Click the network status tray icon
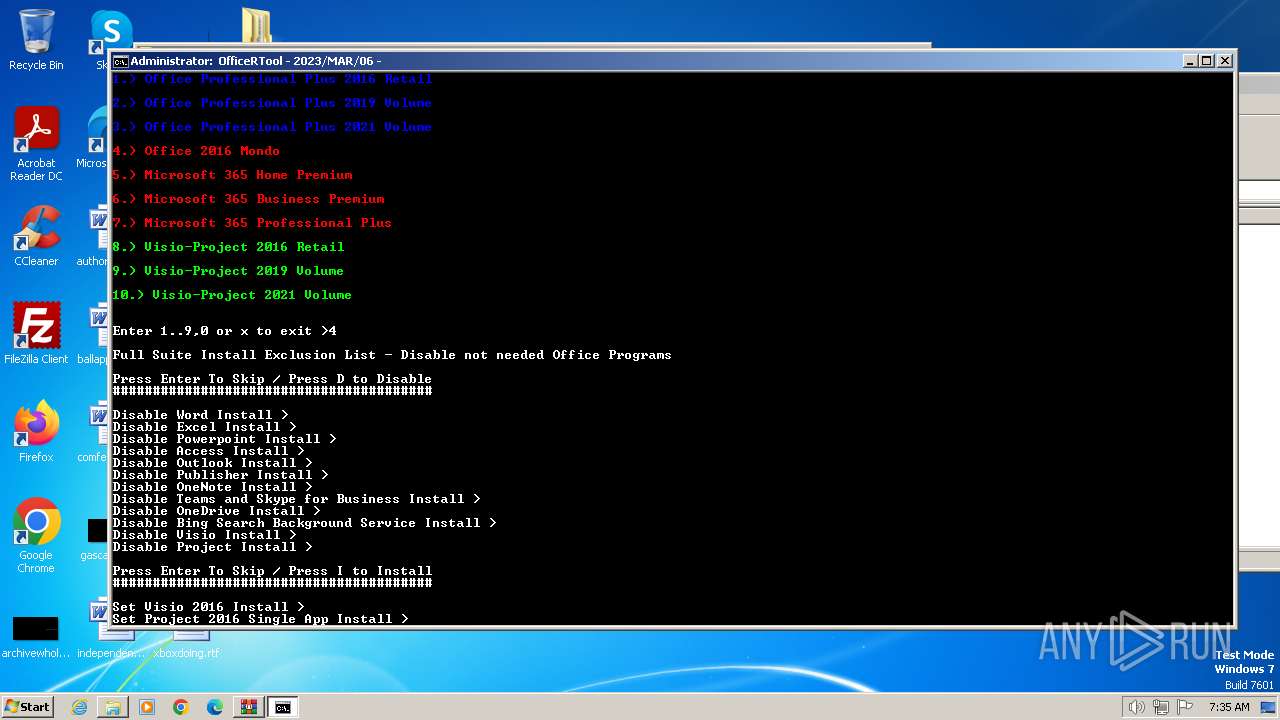This screenshot has height=720, width=1280. tap(1163, 707)
